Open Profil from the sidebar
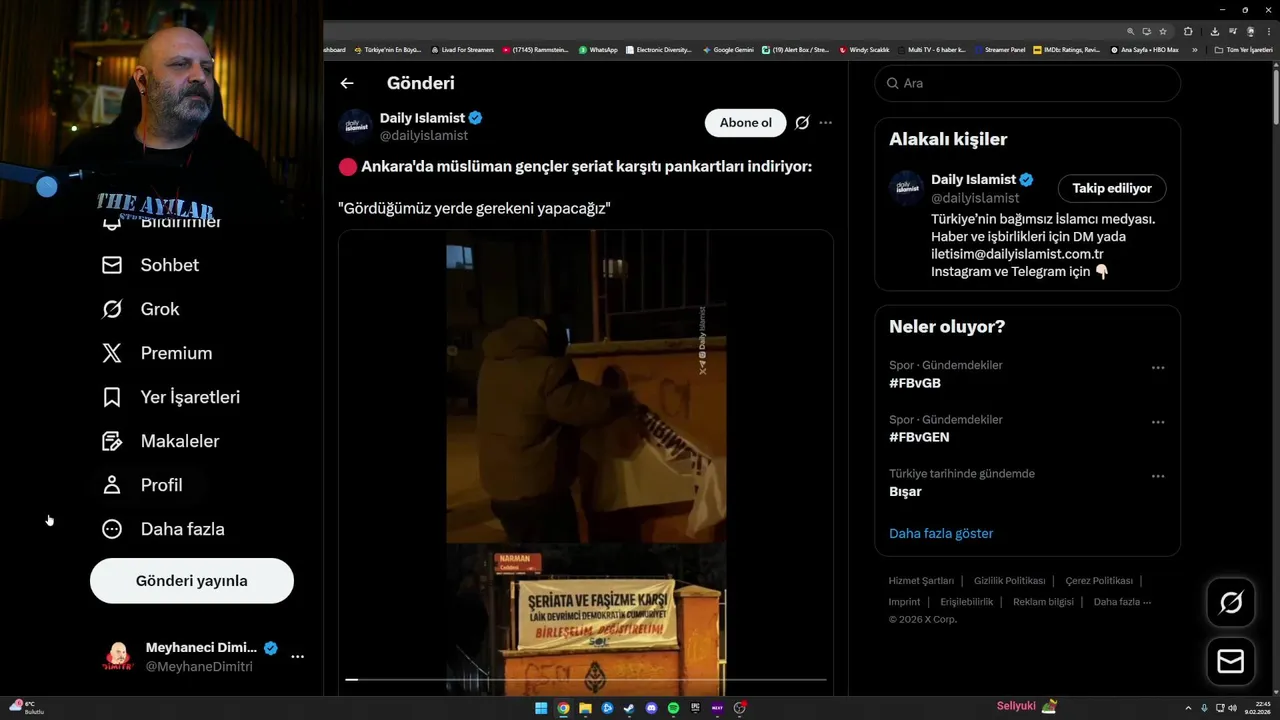 [141, 485]
